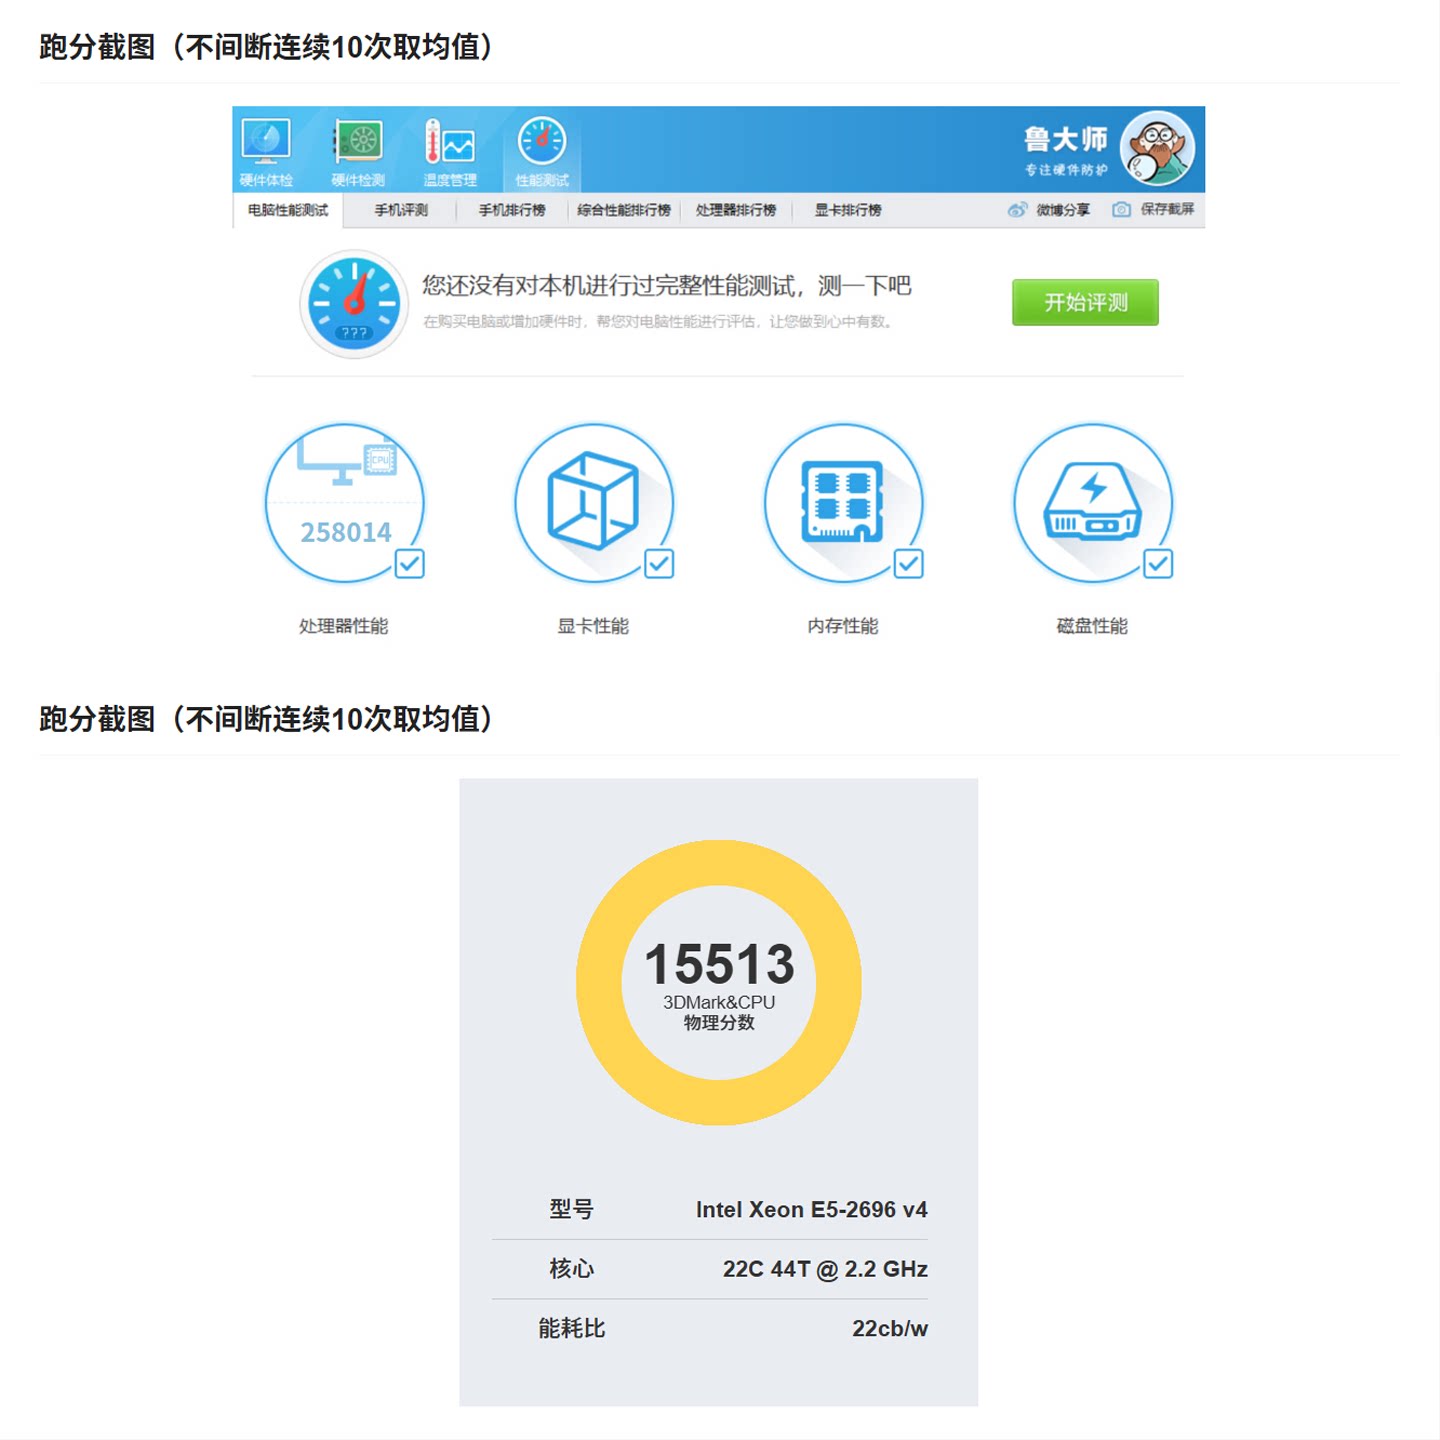This screenshot has height=1440, width=1440.
Task: Click the green 开始评测 button
Action: click(1085, 302)
